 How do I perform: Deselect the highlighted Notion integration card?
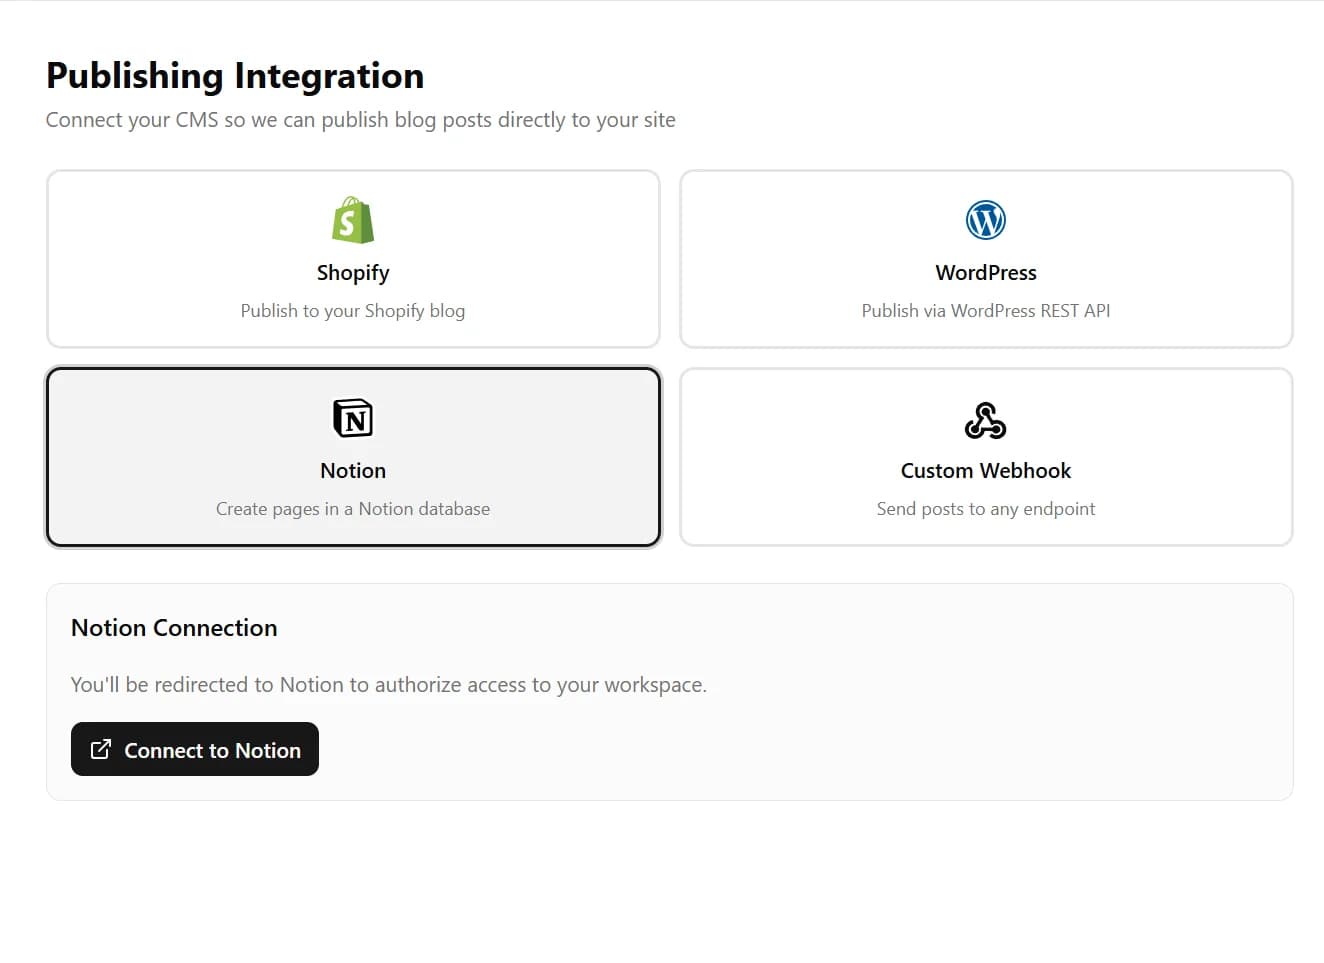[x=353, y=456]
